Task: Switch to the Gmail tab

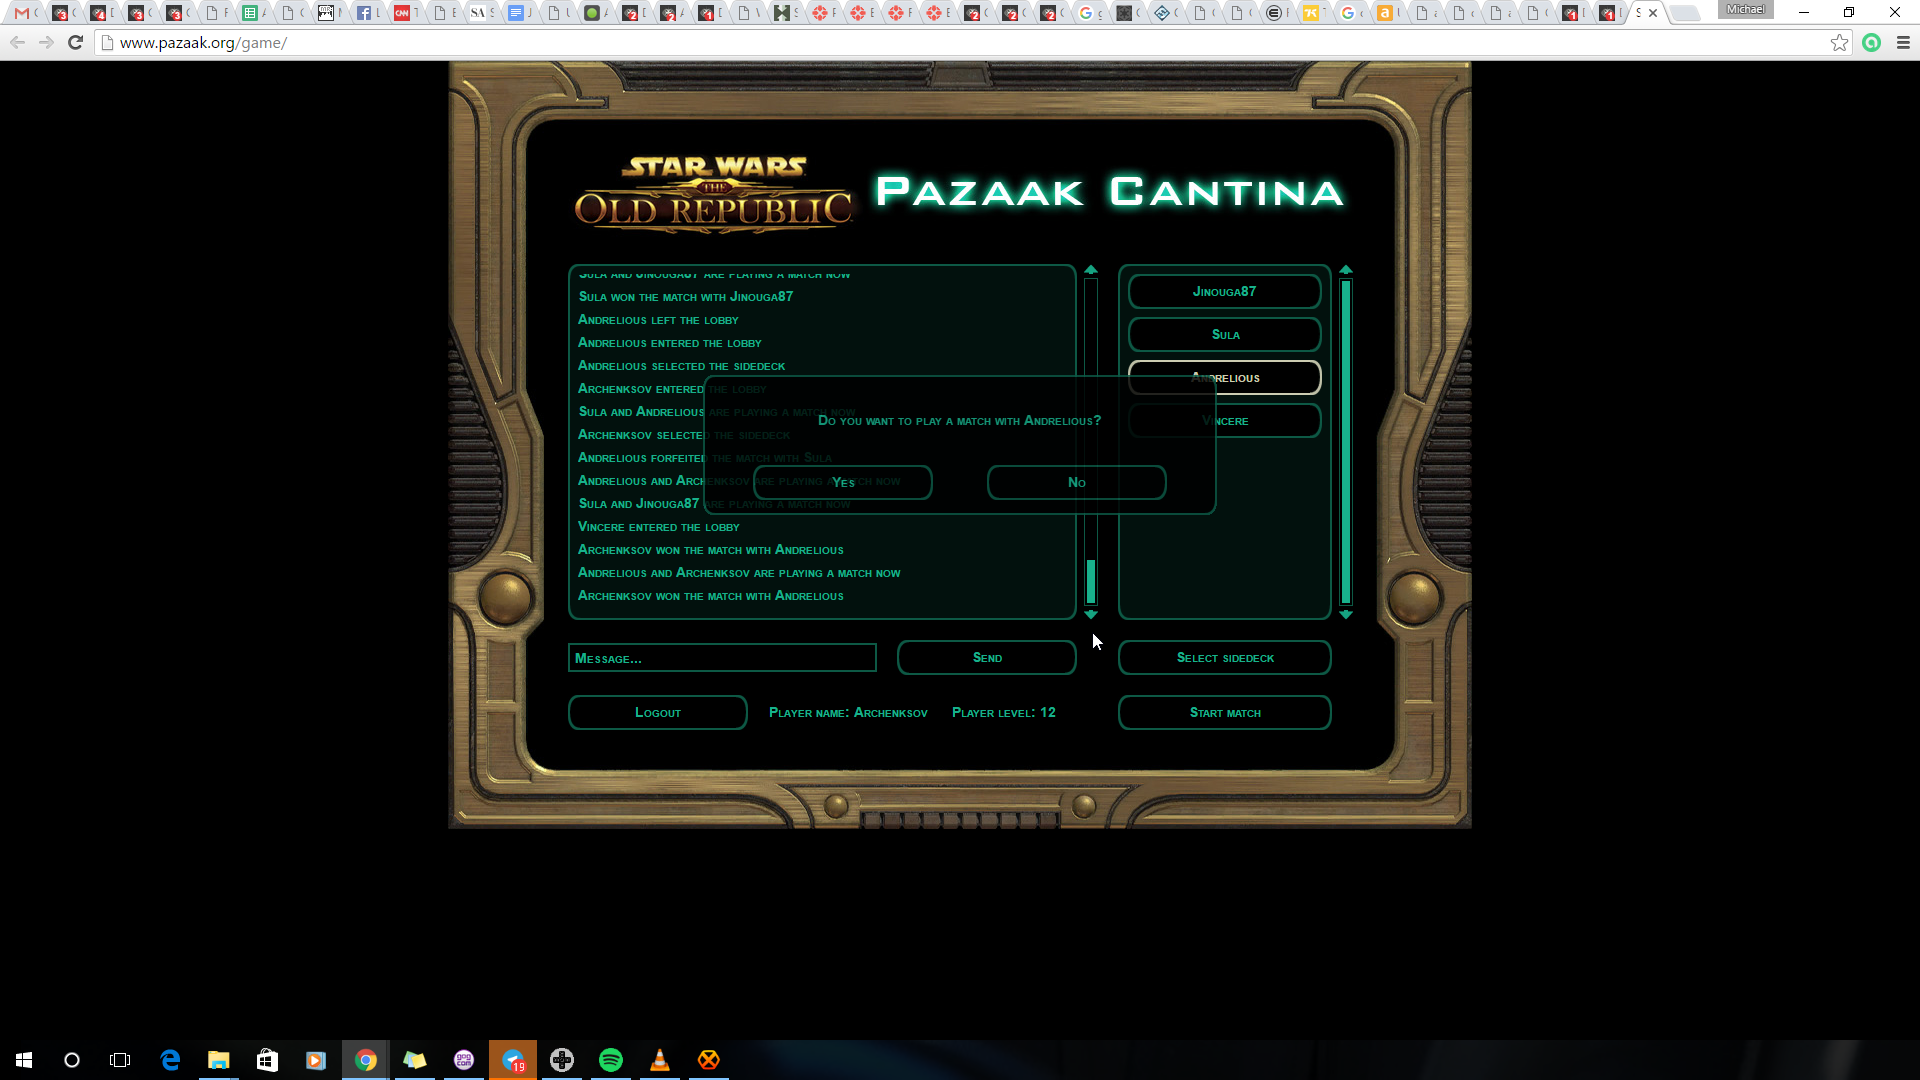Action: [25, 13]
